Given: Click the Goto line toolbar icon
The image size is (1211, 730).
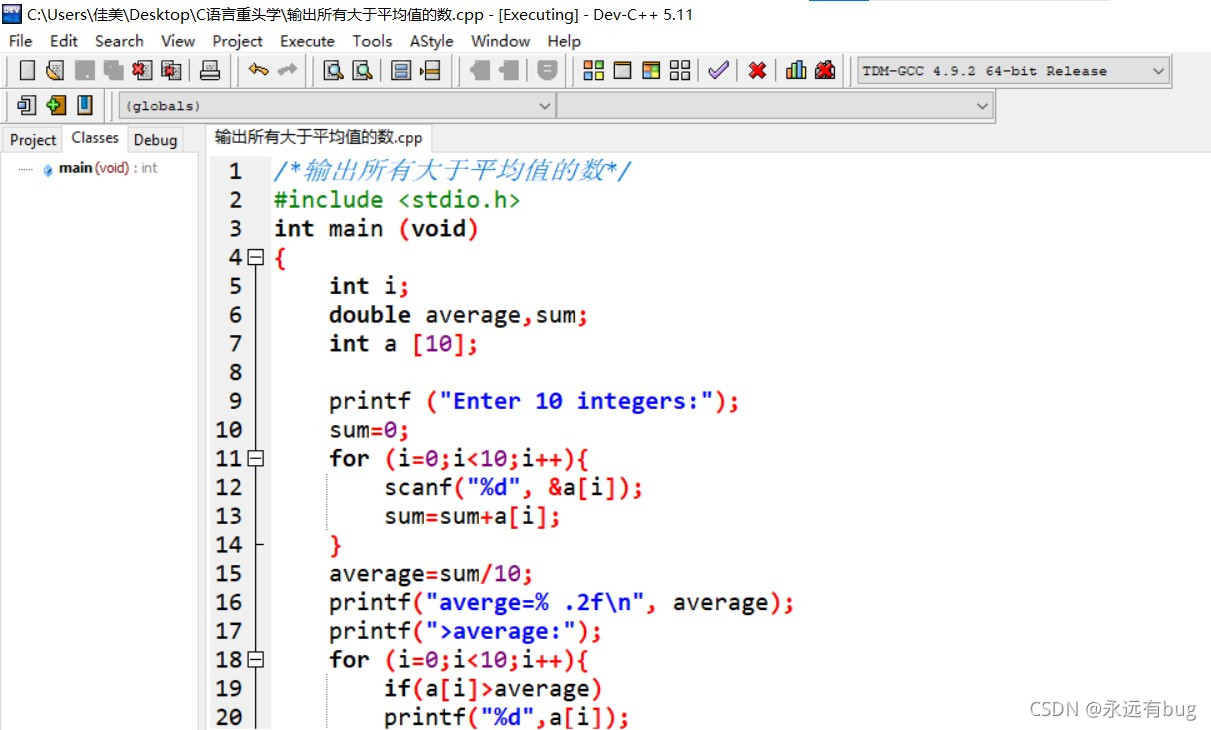Looking at the screenshot, I should pyautogui.click(x=430, y=70).
